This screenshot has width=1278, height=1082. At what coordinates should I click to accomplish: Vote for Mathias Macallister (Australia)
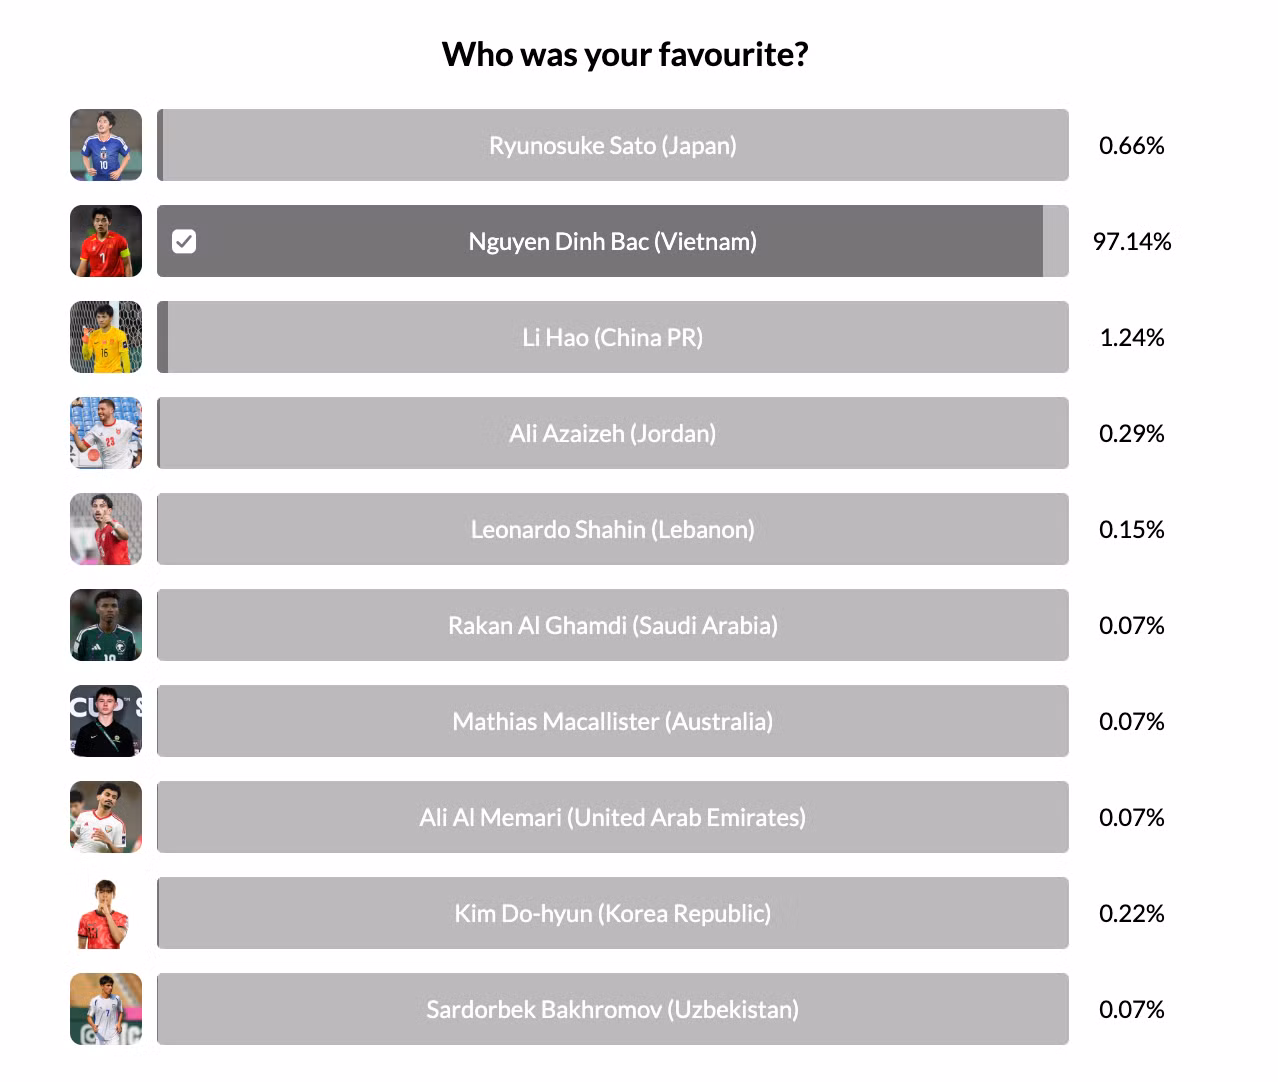pos(612,721)
